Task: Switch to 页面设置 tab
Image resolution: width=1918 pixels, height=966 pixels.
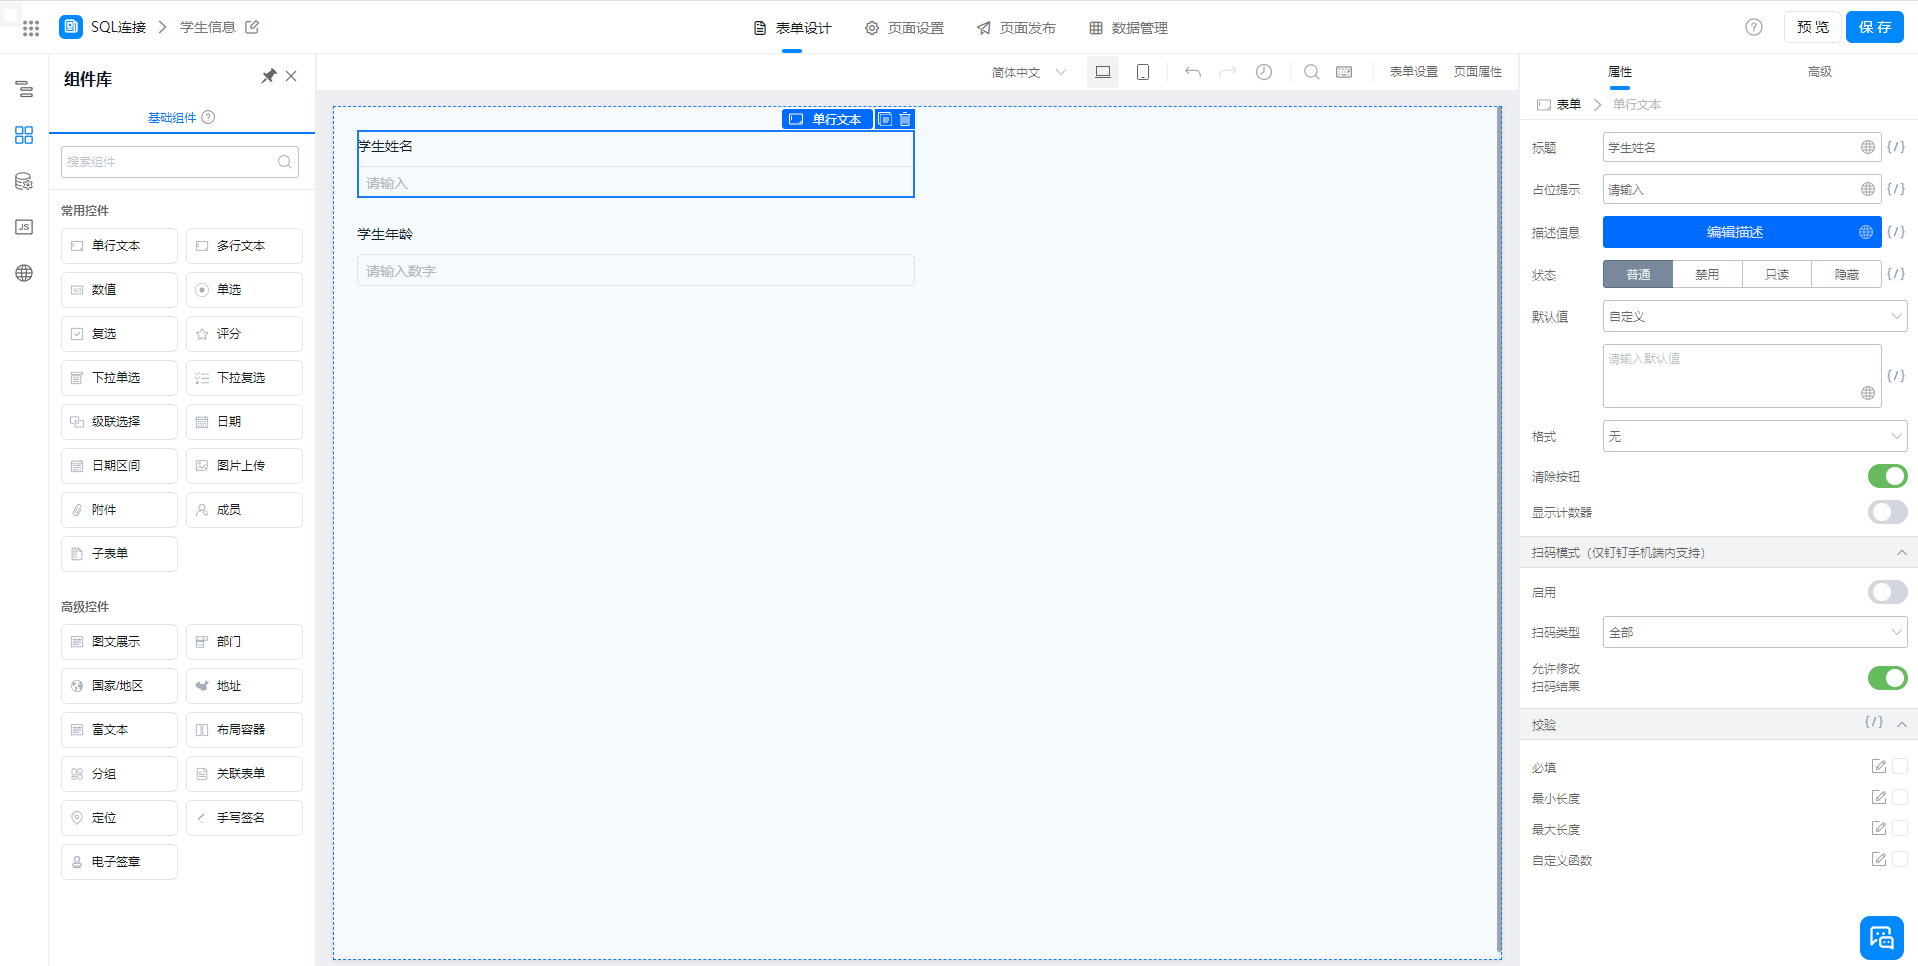Action: pos(904,28)
